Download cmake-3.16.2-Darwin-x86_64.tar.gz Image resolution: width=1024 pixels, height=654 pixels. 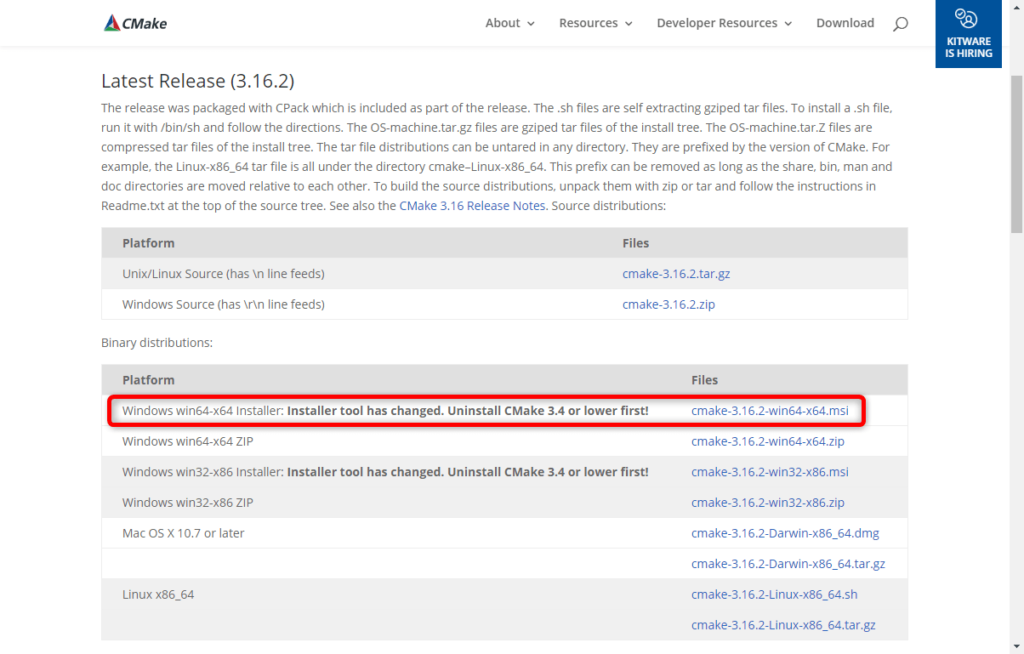788,564
